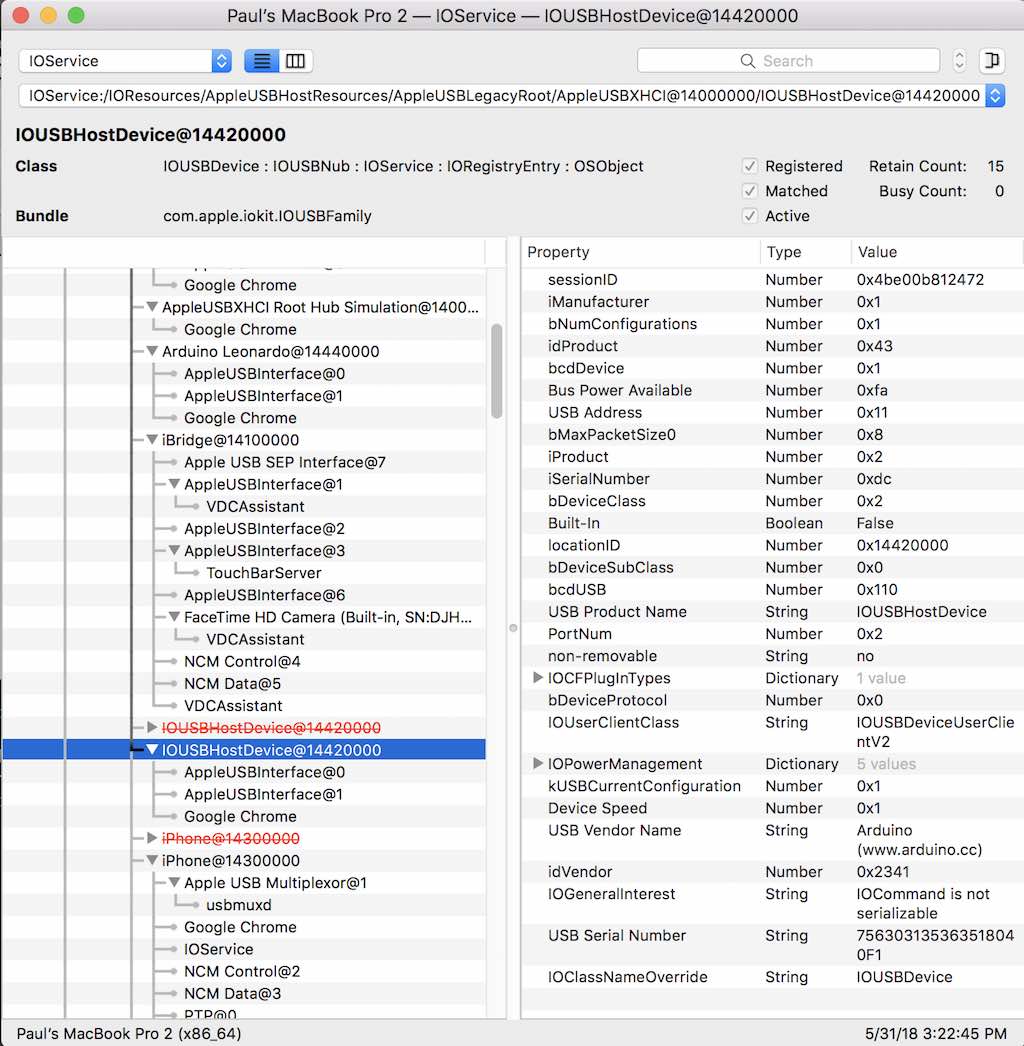Select the Built-In boolean row

772,523
